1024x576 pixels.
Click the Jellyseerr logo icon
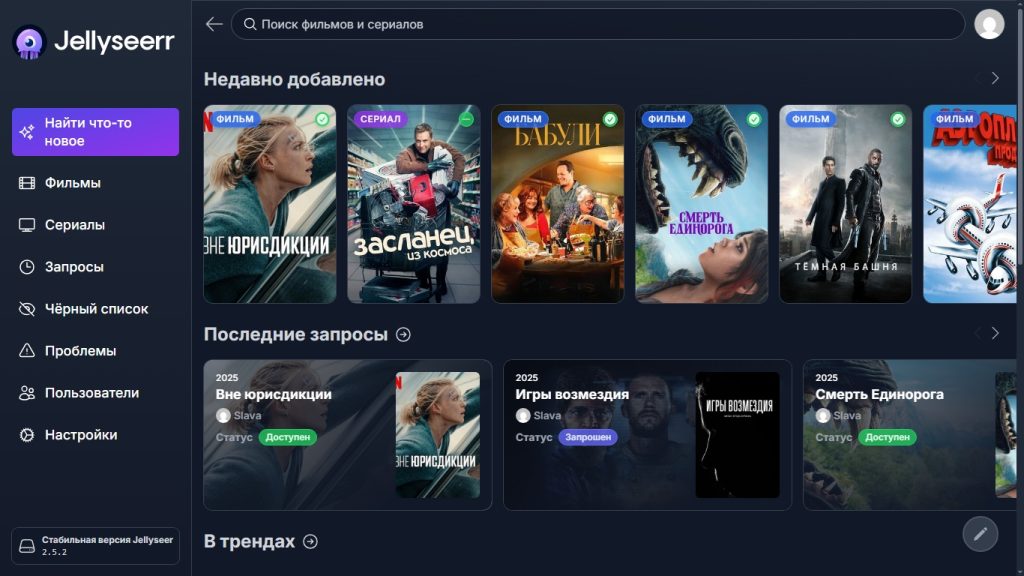29,42
